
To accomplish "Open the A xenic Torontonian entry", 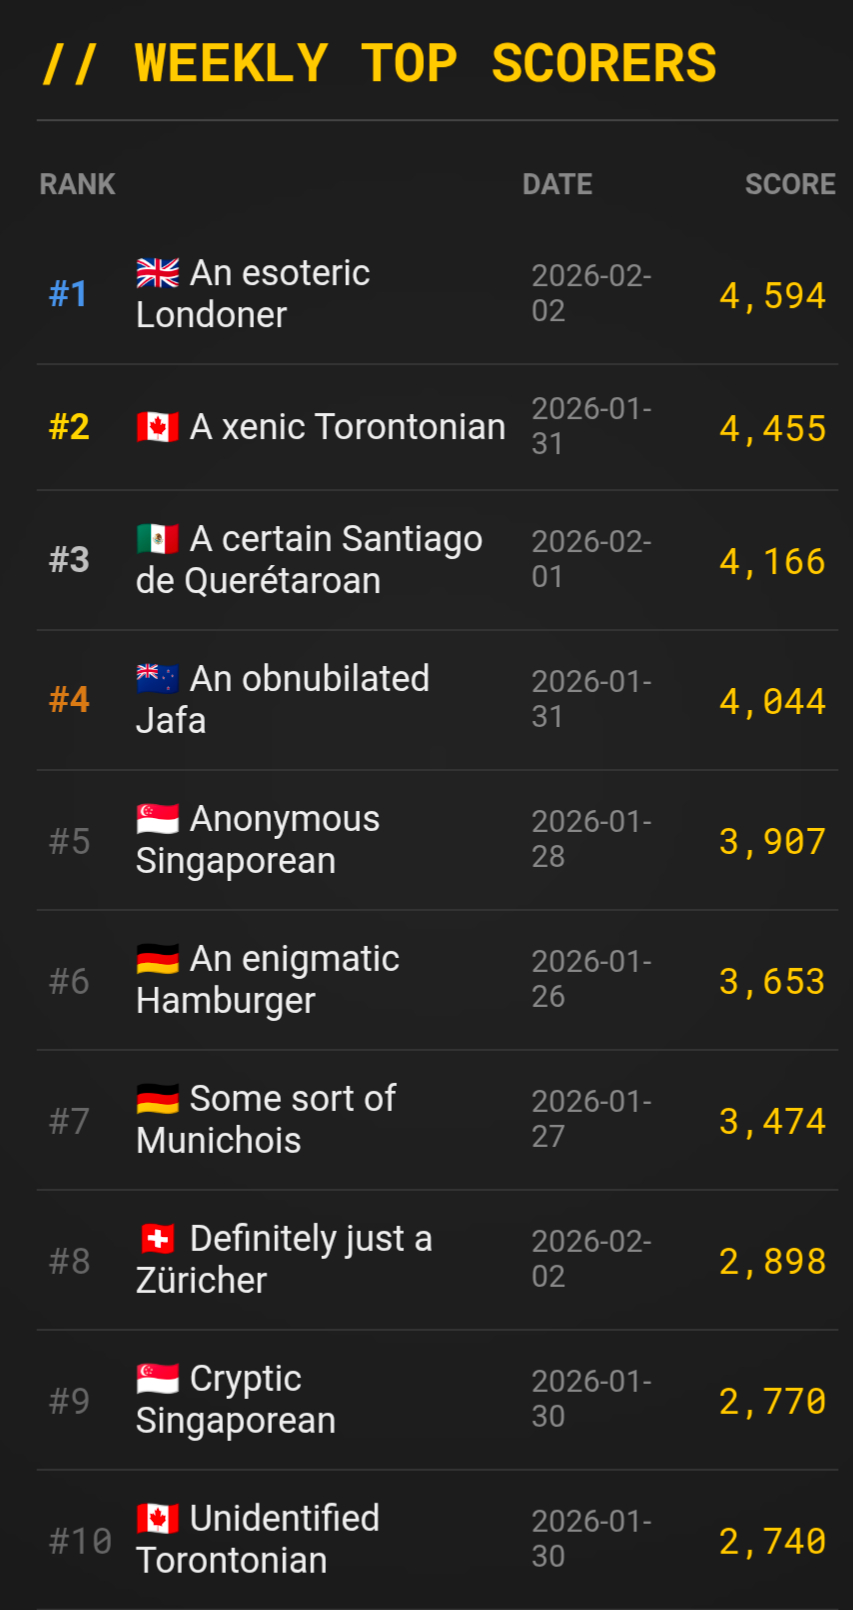I will 347,427.
